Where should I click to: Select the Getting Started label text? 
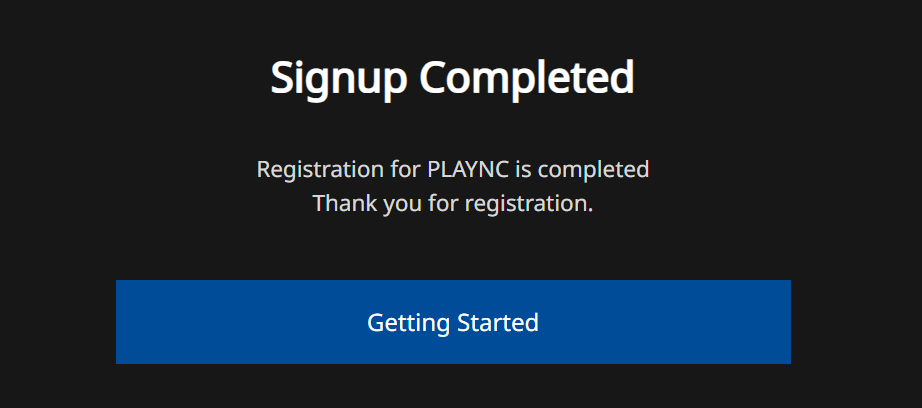(453, 323)
